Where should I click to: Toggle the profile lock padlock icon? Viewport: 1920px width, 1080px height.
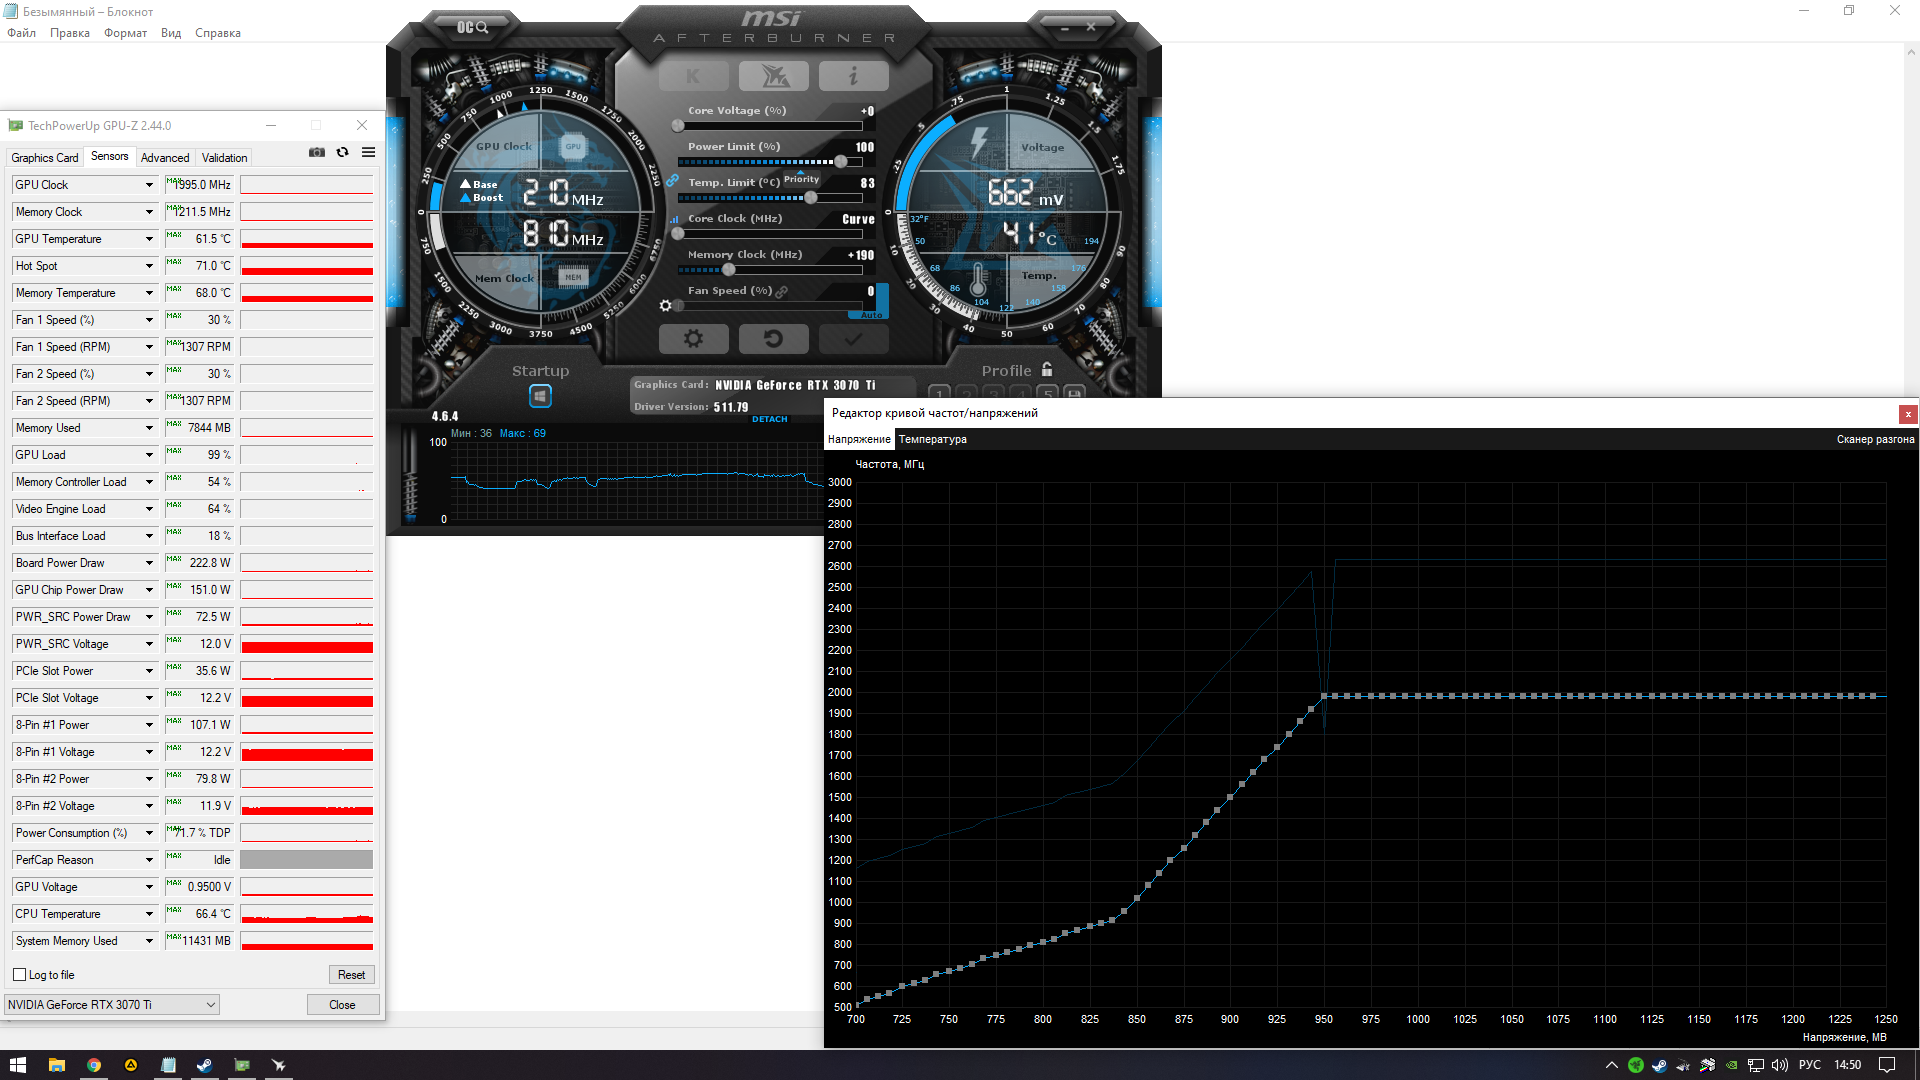click(1047, 369)
